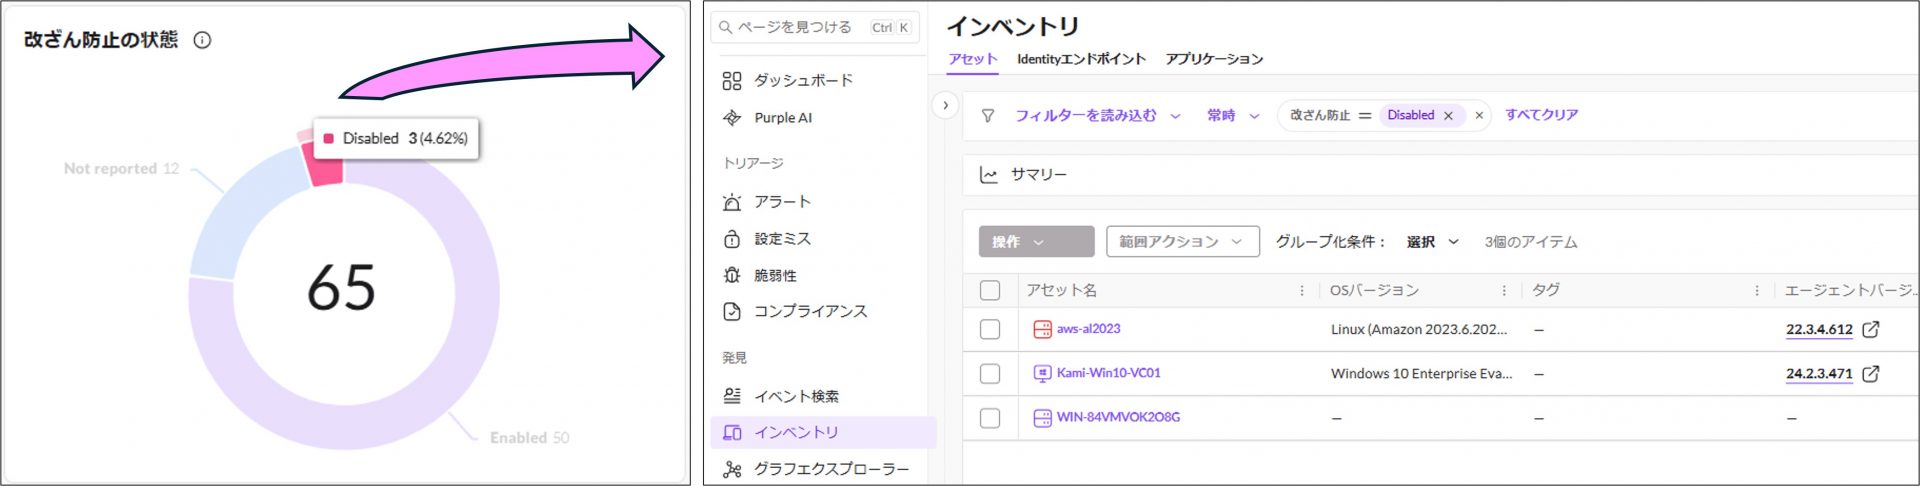Screen dimensions: 1920x486
Task: Open the 常時 time range dropdown
Action: (x=1232, y=116)
